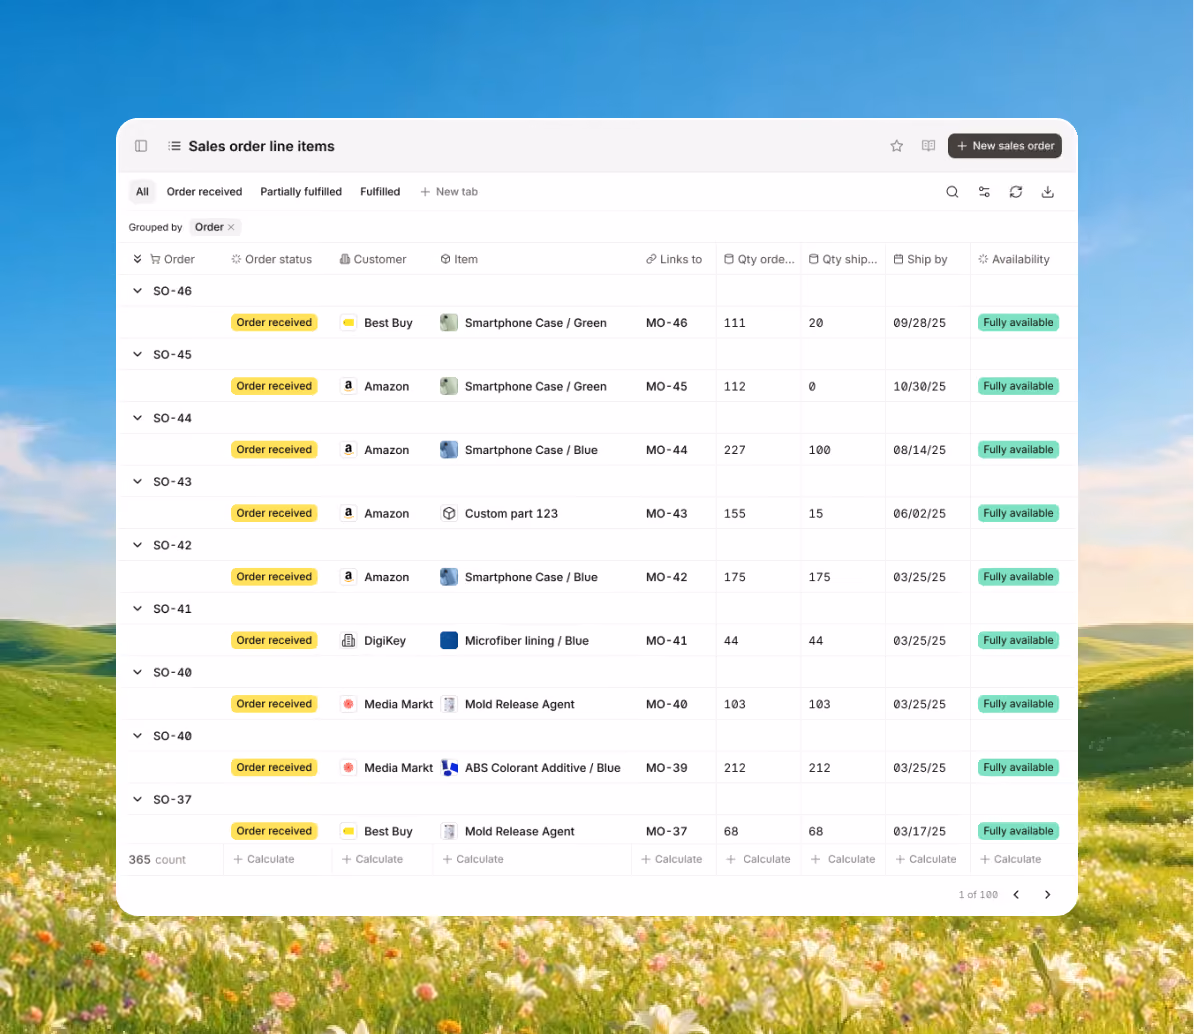Open linked order MO-43
The image size is (1194, 1034).
tap(666, 513)
